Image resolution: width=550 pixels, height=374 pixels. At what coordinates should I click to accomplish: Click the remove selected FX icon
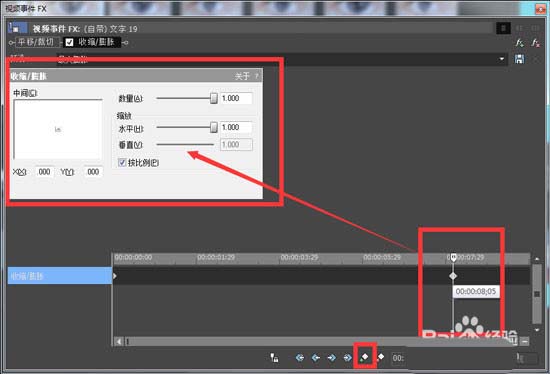pos(535,43)
